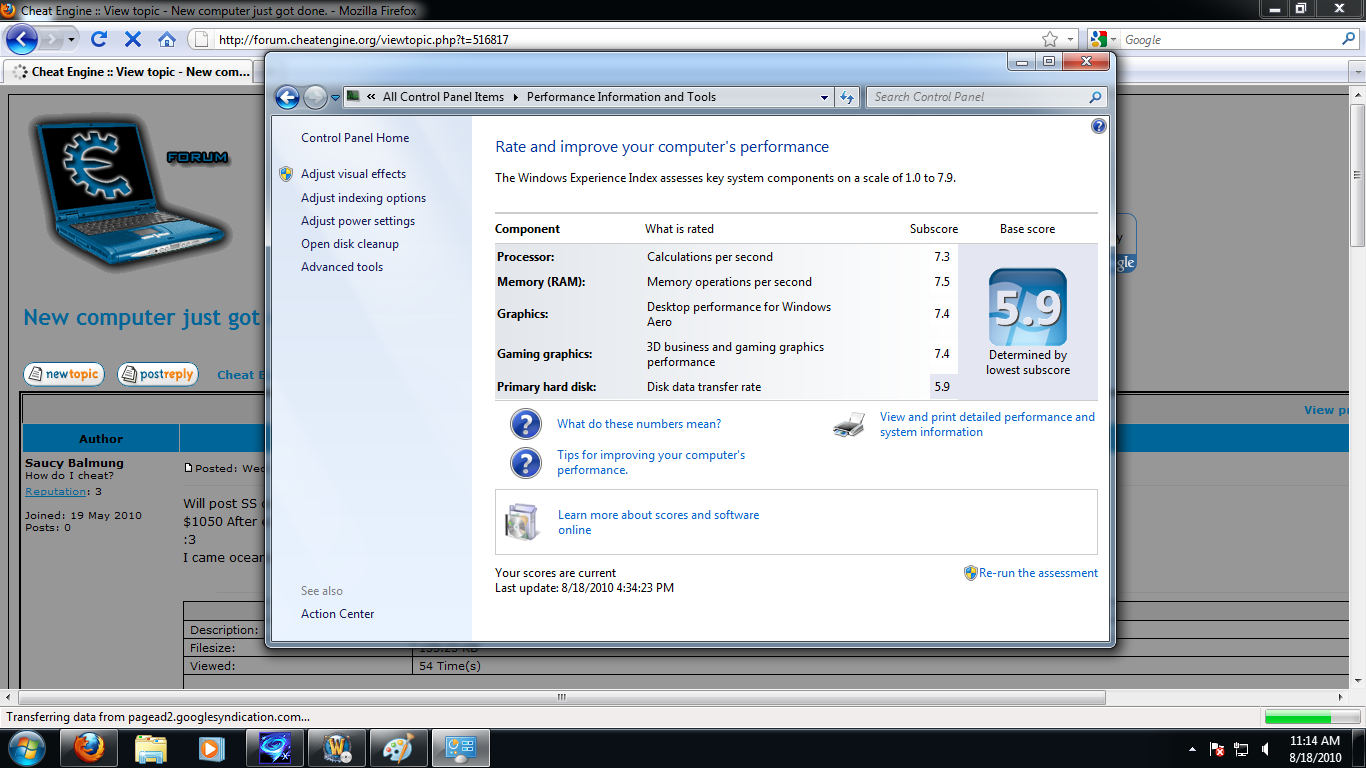The image size is (1366, 768).
Task: Click the printer icon
Action: (x=849, y=425)
